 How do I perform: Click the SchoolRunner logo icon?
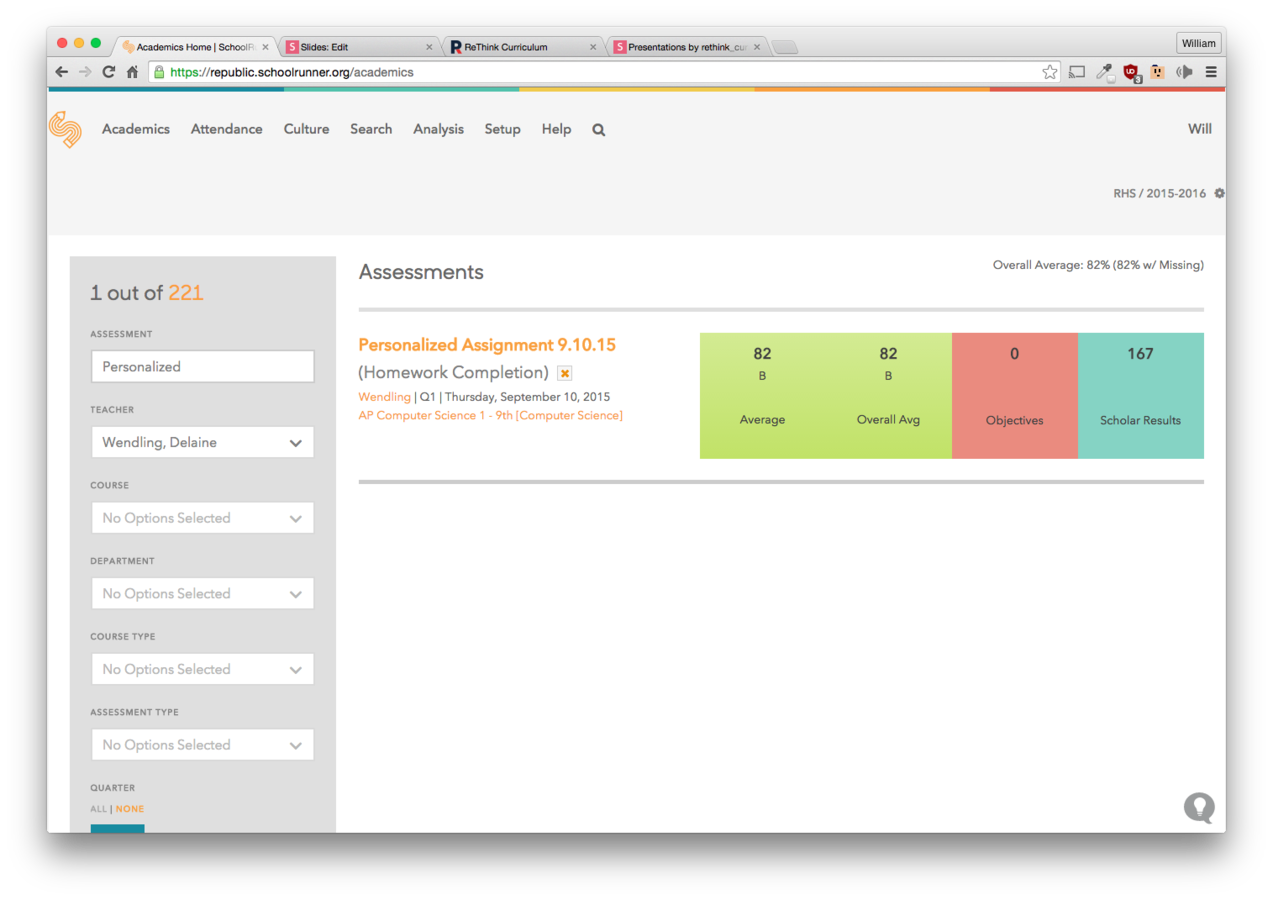(x=66, y=129)
